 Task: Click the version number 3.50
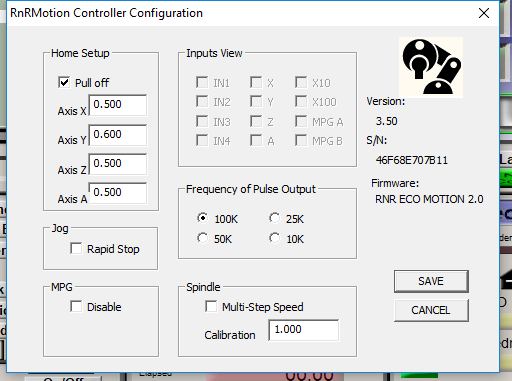pyautogui.click(x=387, y=121)
